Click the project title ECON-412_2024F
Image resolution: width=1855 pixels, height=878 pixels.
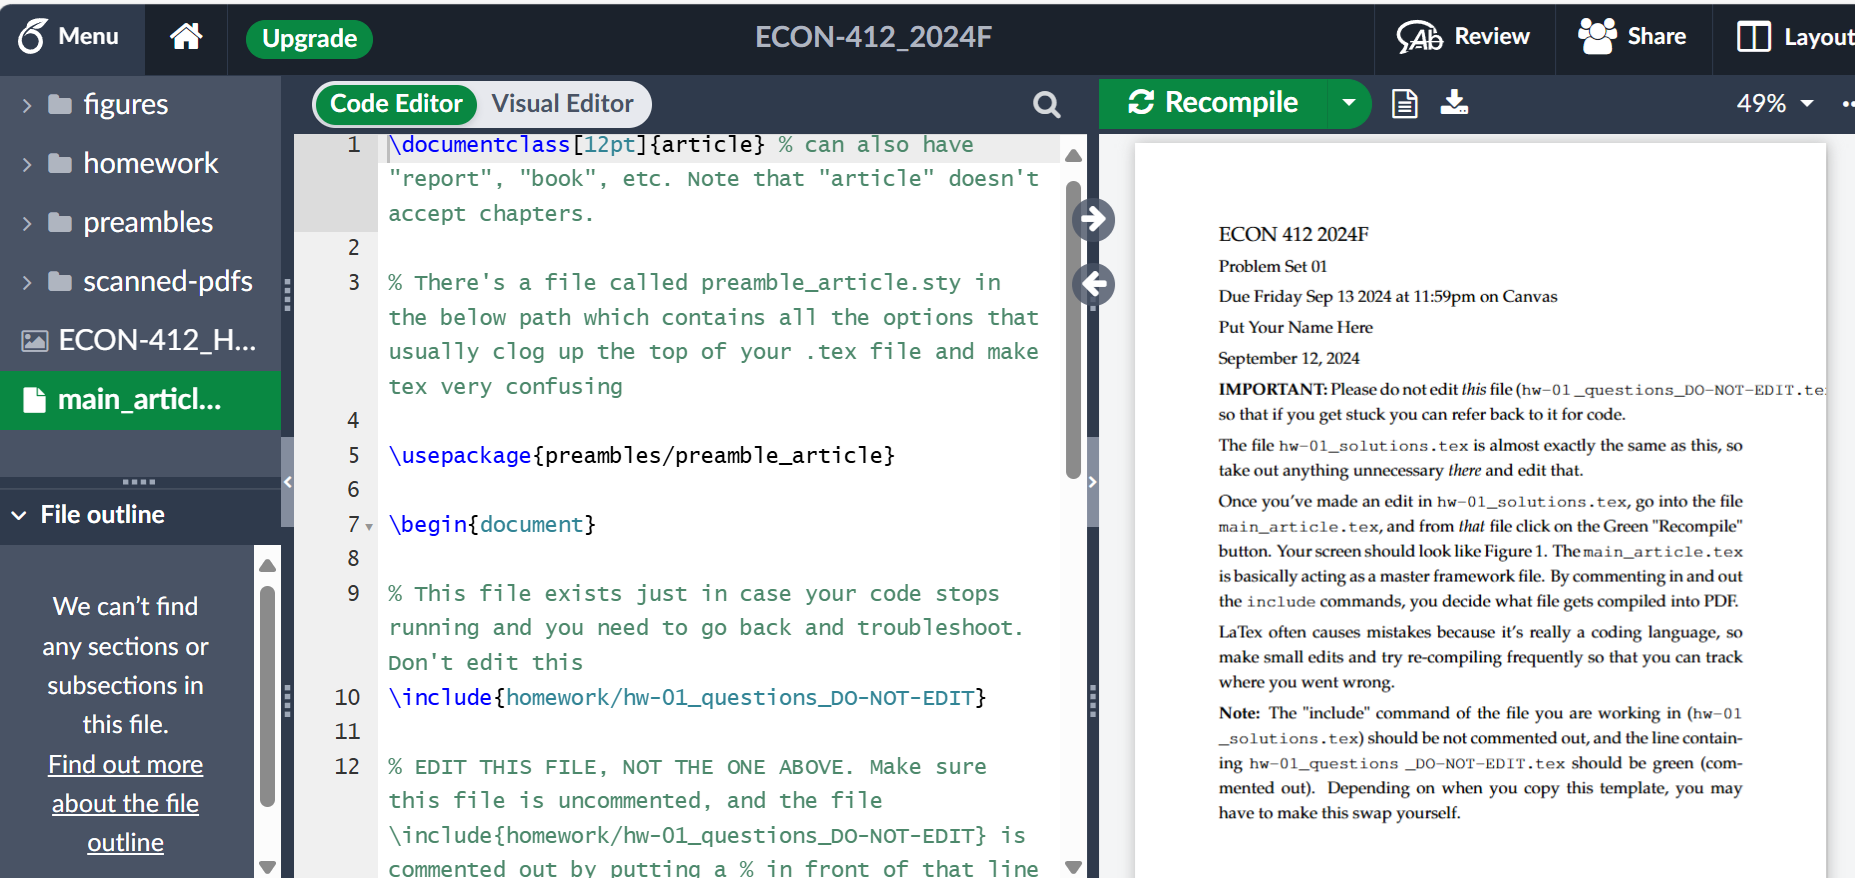(873, 37)
